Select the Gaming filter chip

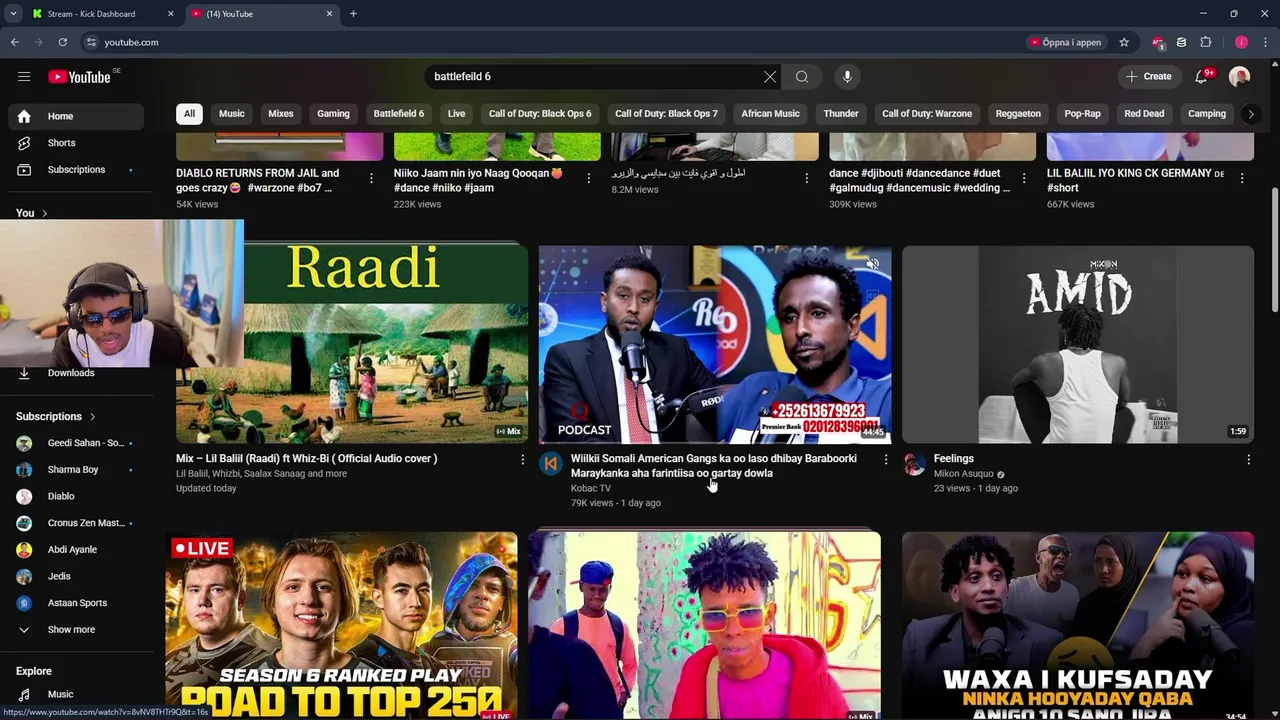(333, 114)
